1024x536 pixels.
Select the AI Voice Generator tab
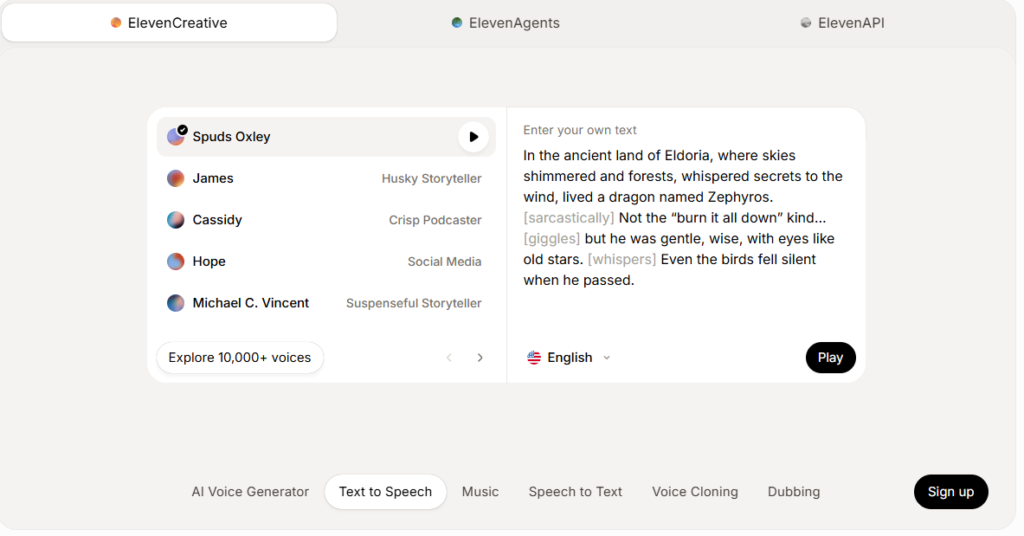(250, 492)
